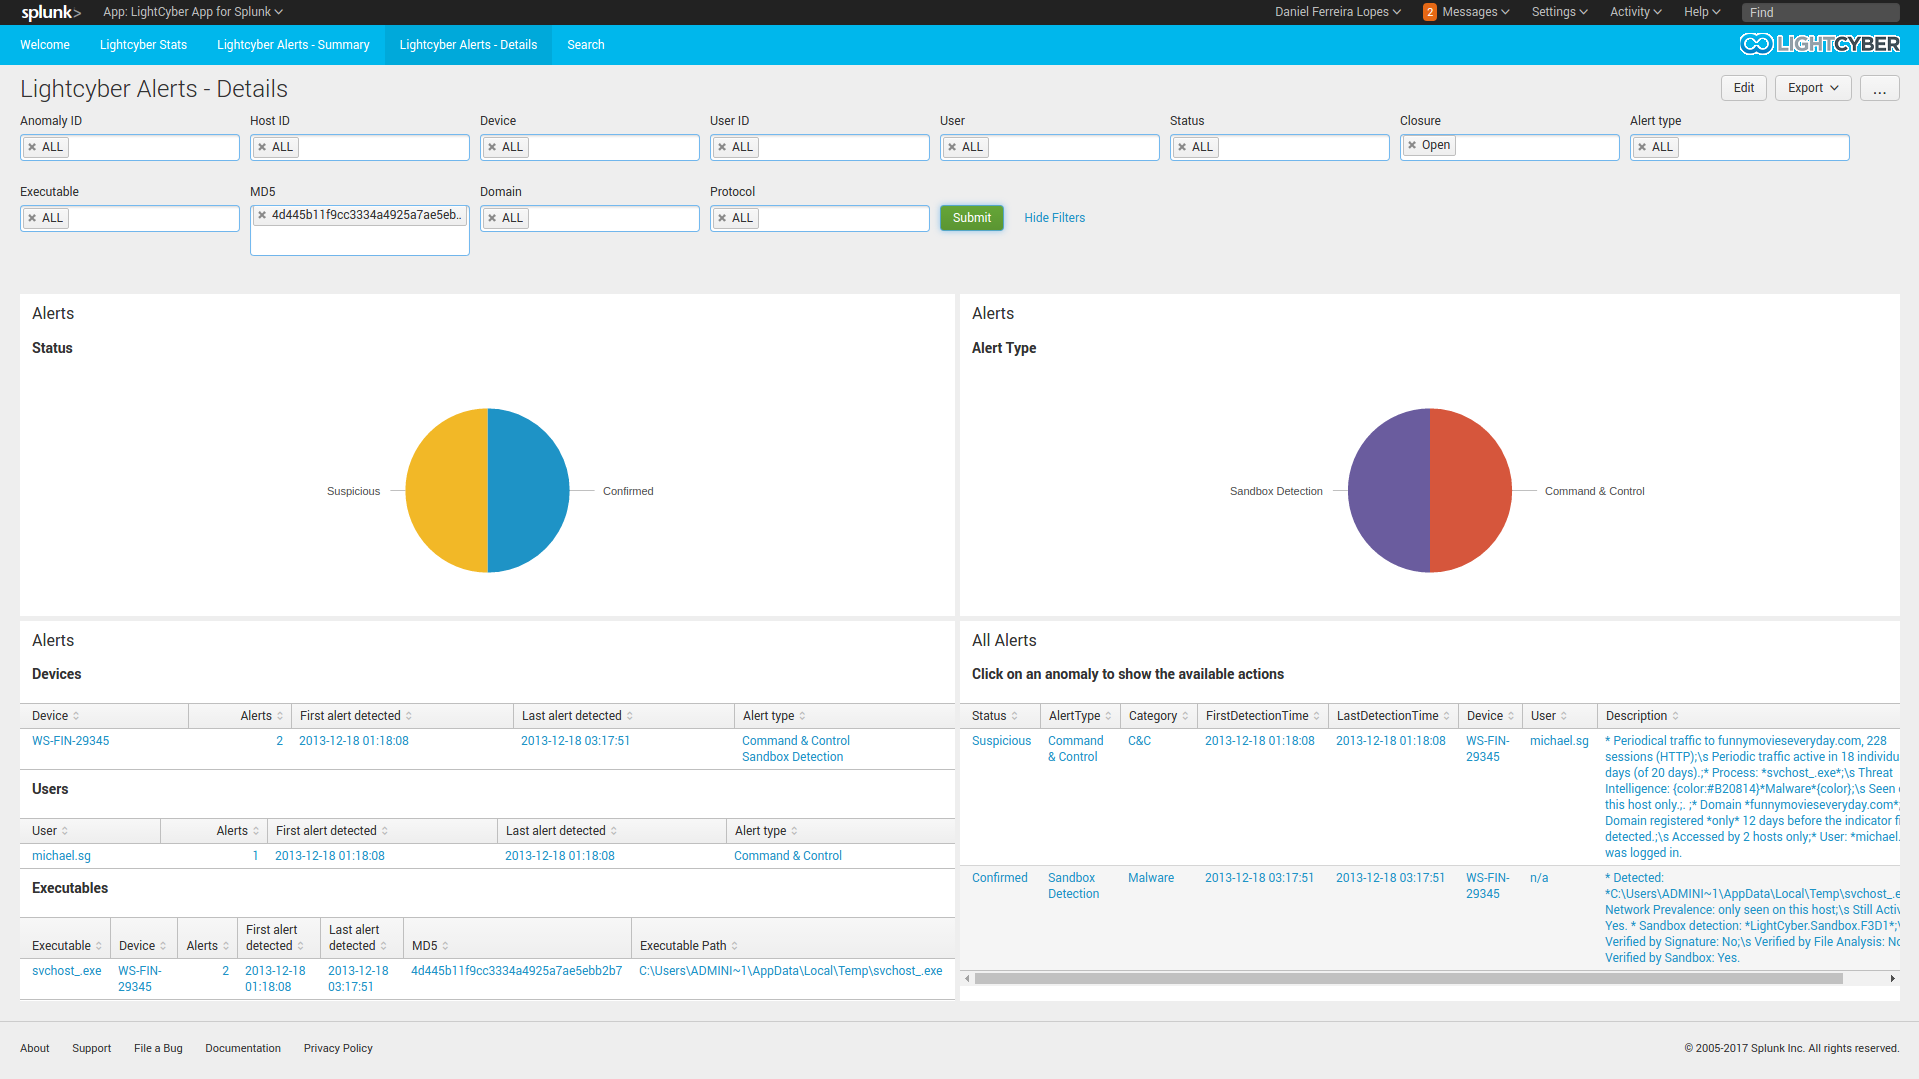Image resolution: width=1919 pixels, height=1079 pixels.
Task: Click the File a Bug footer link
Action: pos(158,1048)
